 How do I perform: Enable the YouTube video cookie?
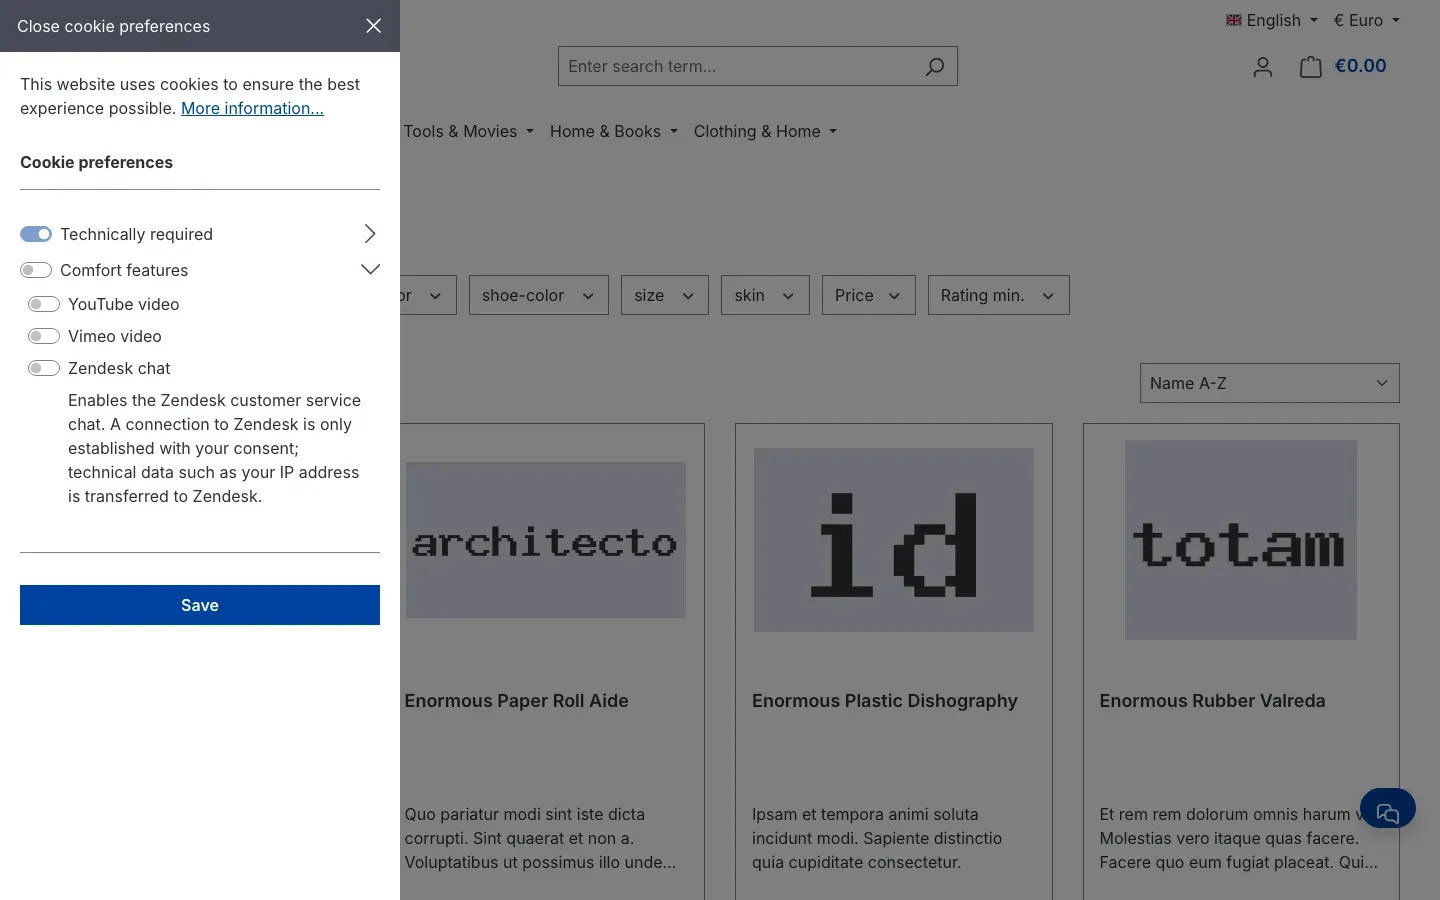[44, 304]
